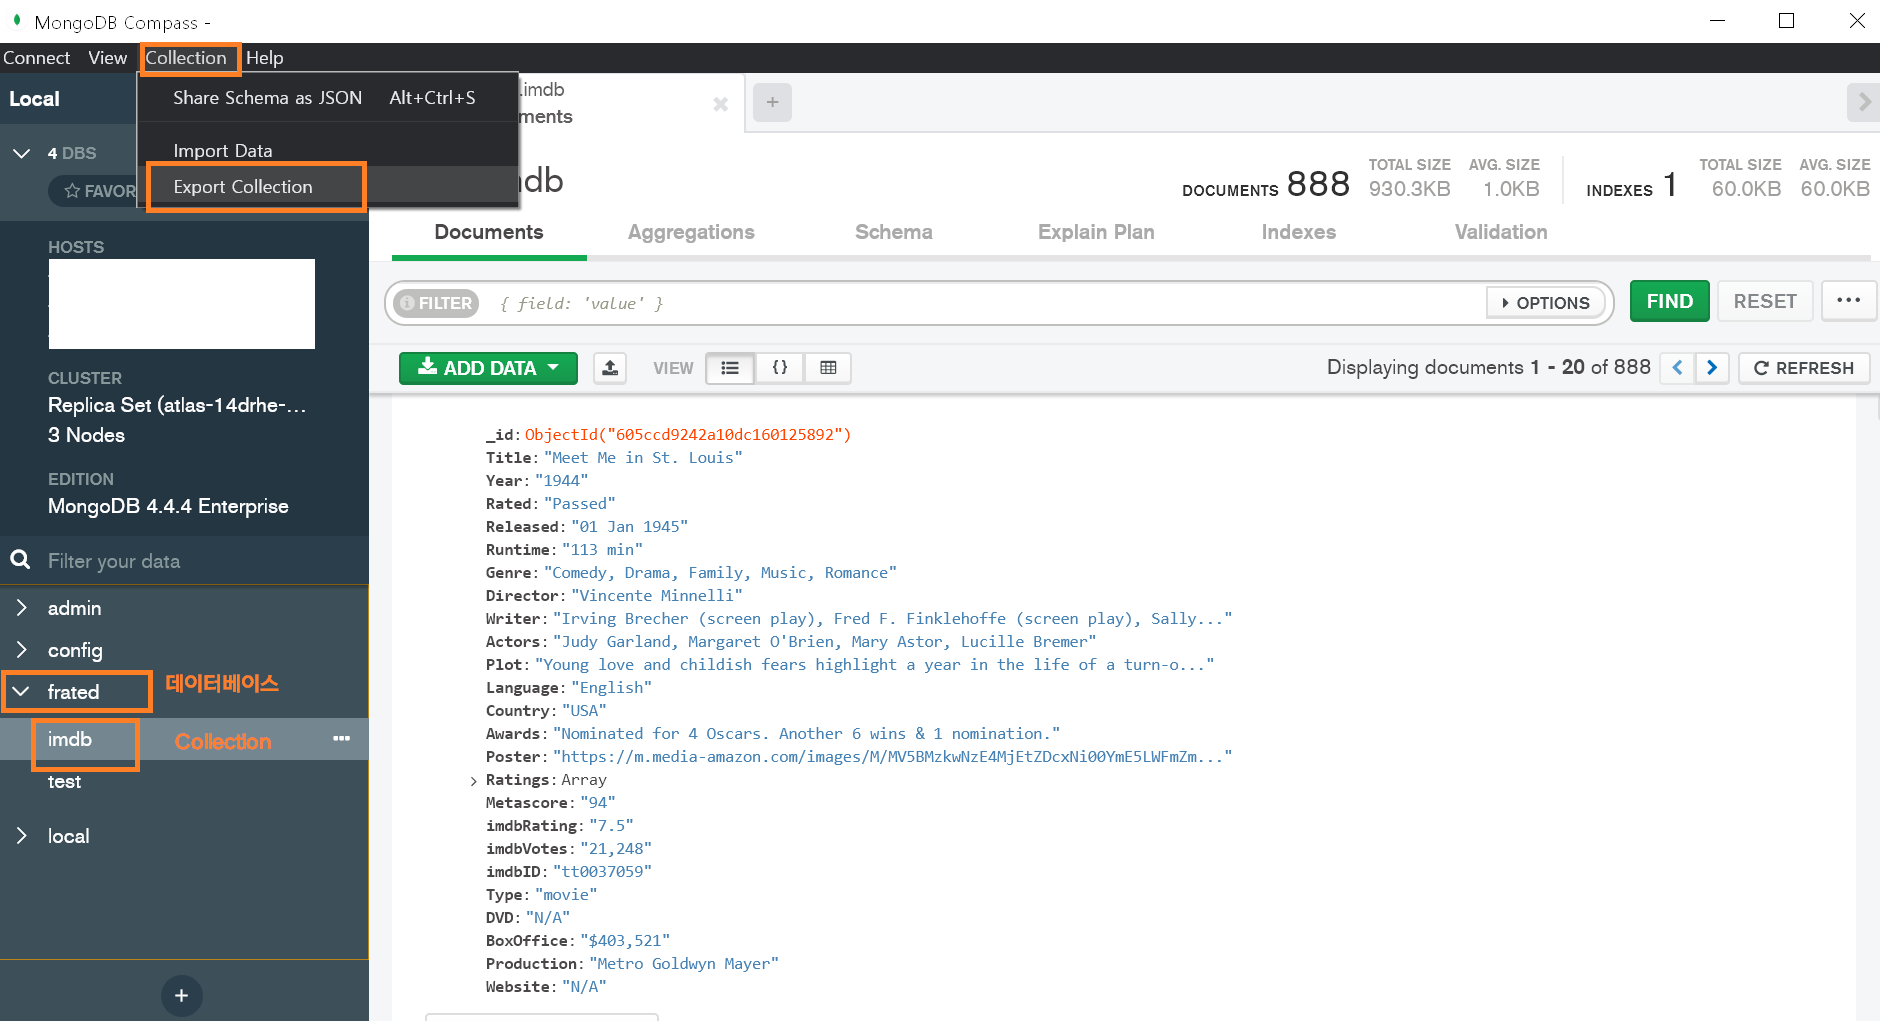Select list view mode
Screen dimensions: 1880x1021
coord(730,368)
